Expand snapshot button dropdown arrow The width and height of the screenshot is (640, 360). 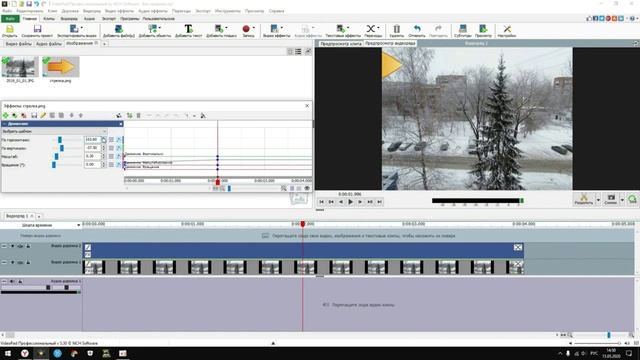coord(622,200)
